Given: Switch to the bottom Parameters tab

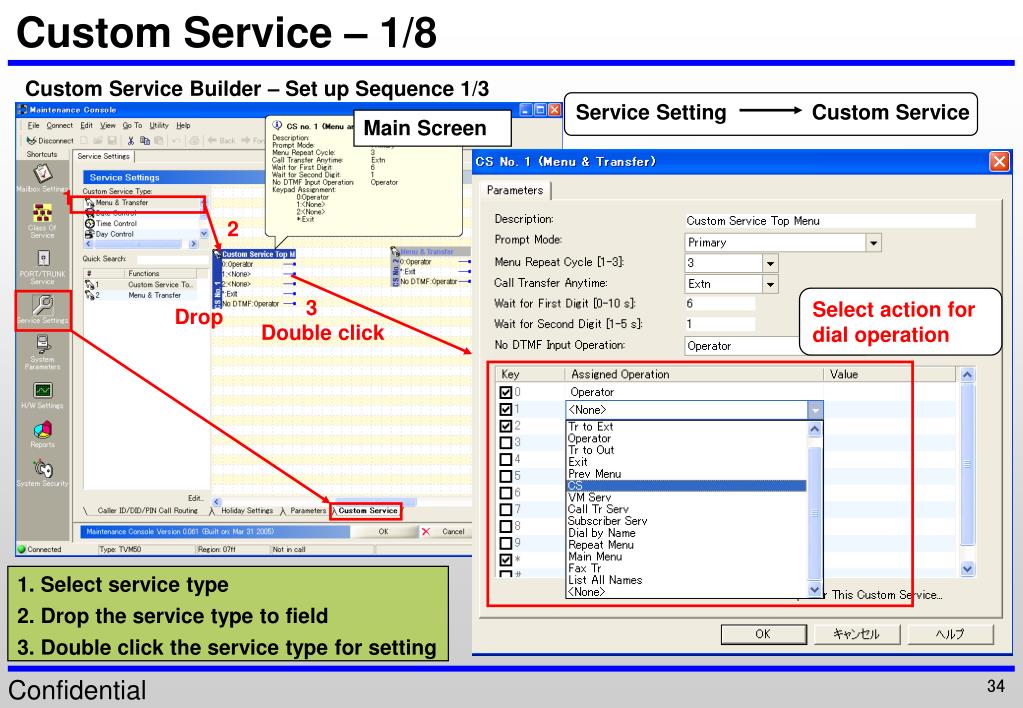Looking at the screenshot, I should [x=307, y=511].
